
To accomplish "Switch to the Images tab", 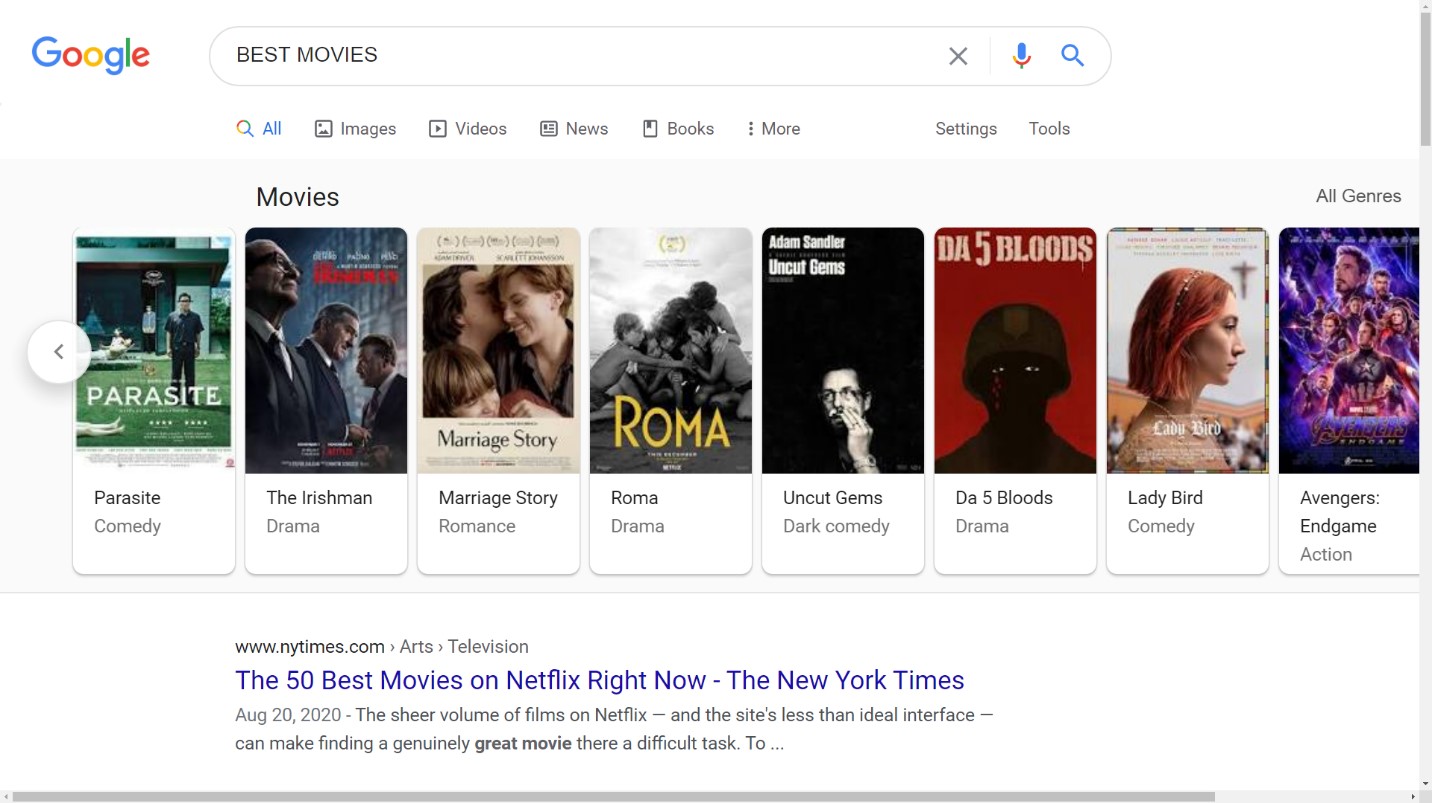I will click(x=355, y=129).
